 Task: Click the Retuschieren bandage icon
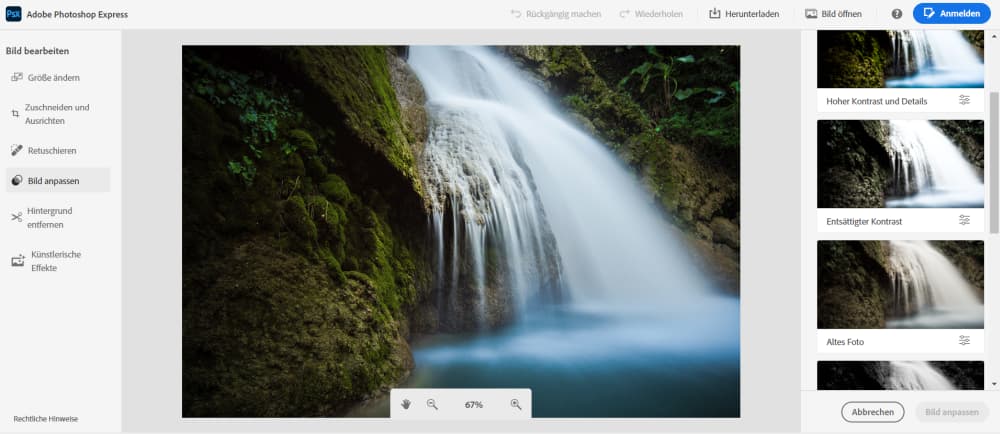point(17,150)
